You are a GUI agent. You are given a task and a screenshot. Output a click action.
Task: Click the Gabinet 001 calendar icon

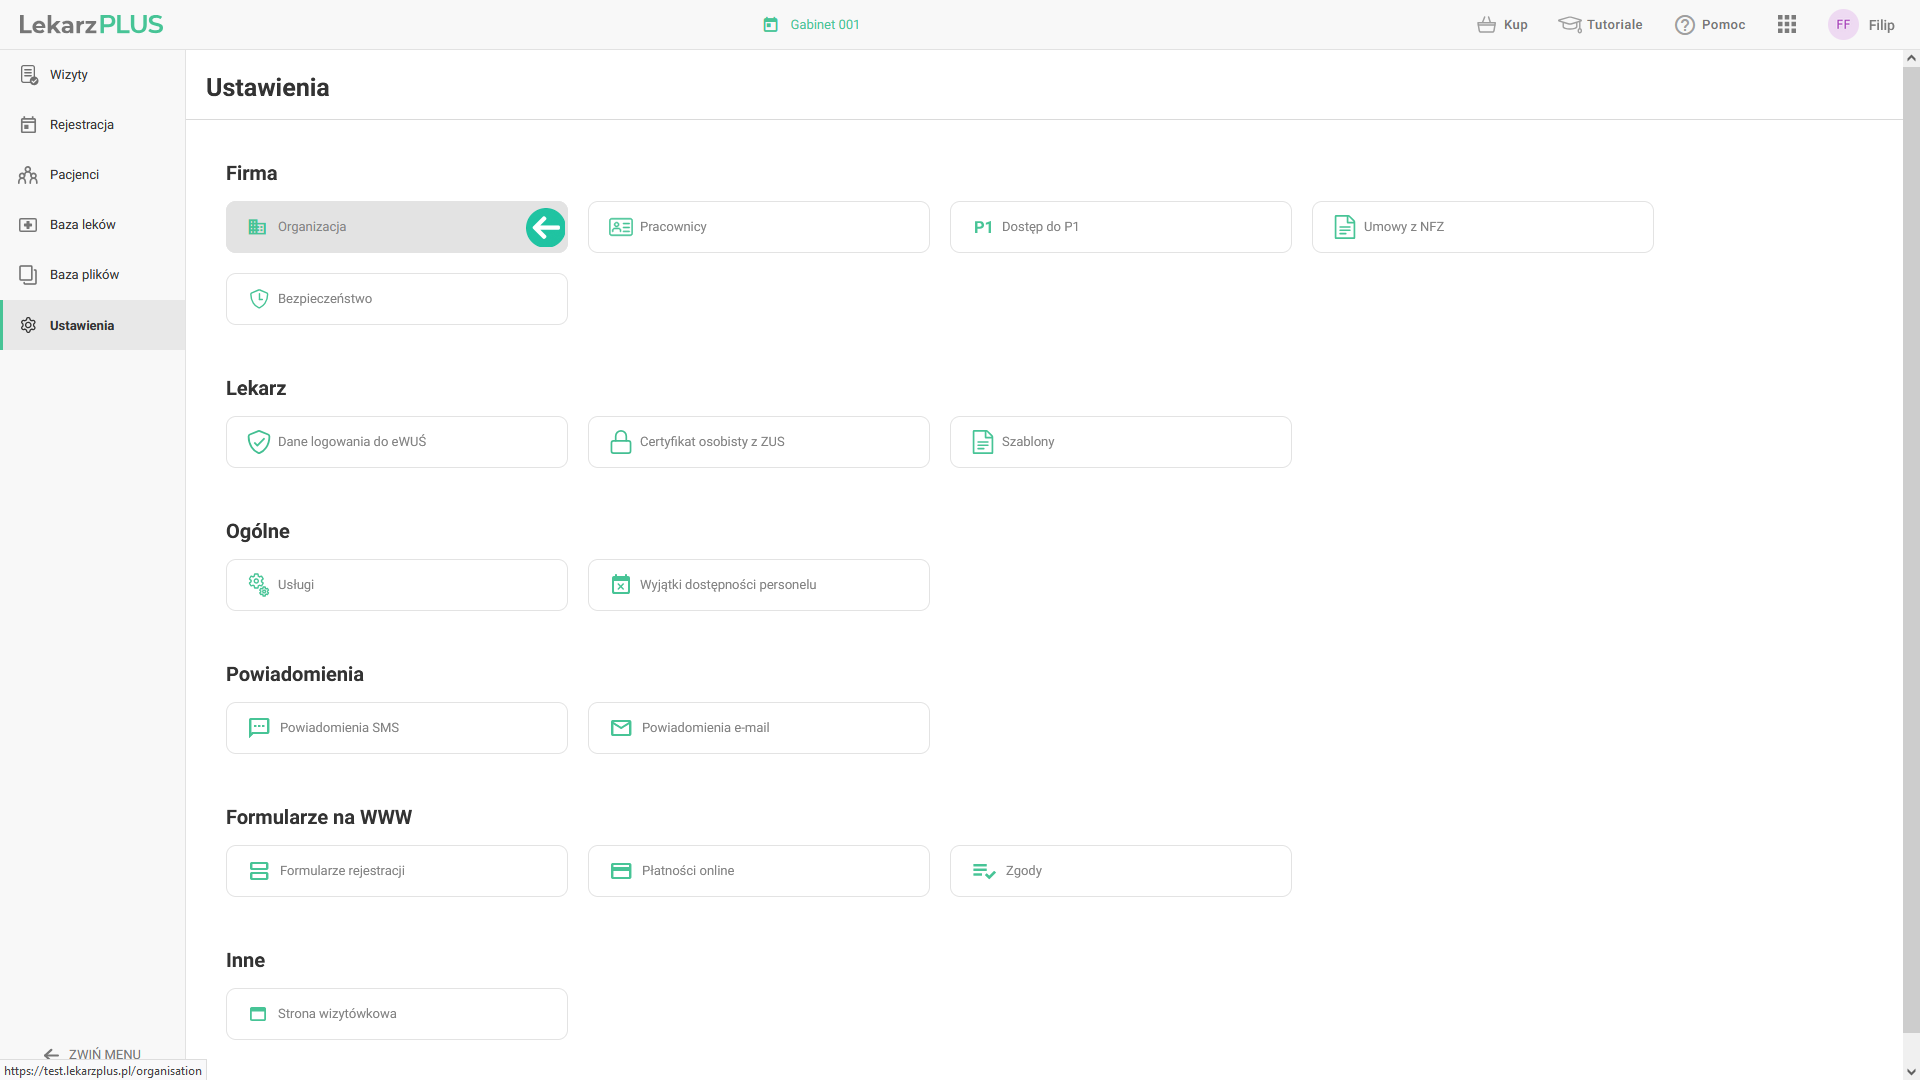(x=770, y=25)
